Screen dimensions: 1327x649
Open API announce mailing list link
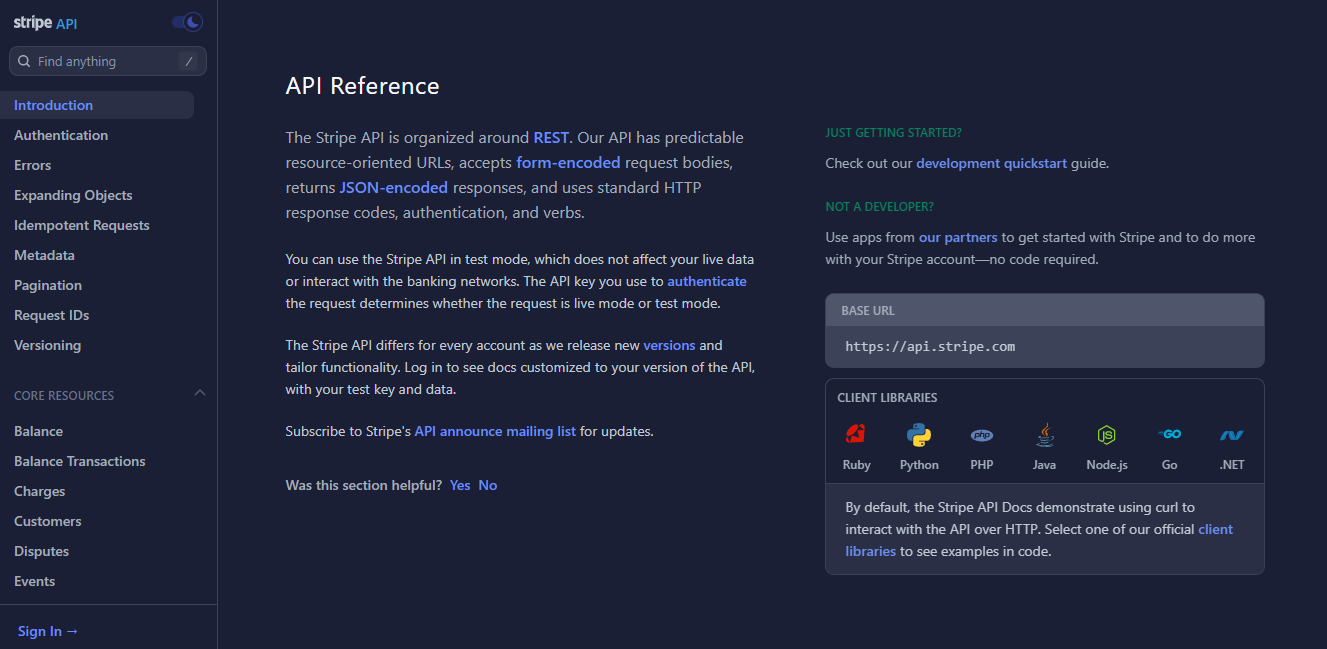(495, 431)
